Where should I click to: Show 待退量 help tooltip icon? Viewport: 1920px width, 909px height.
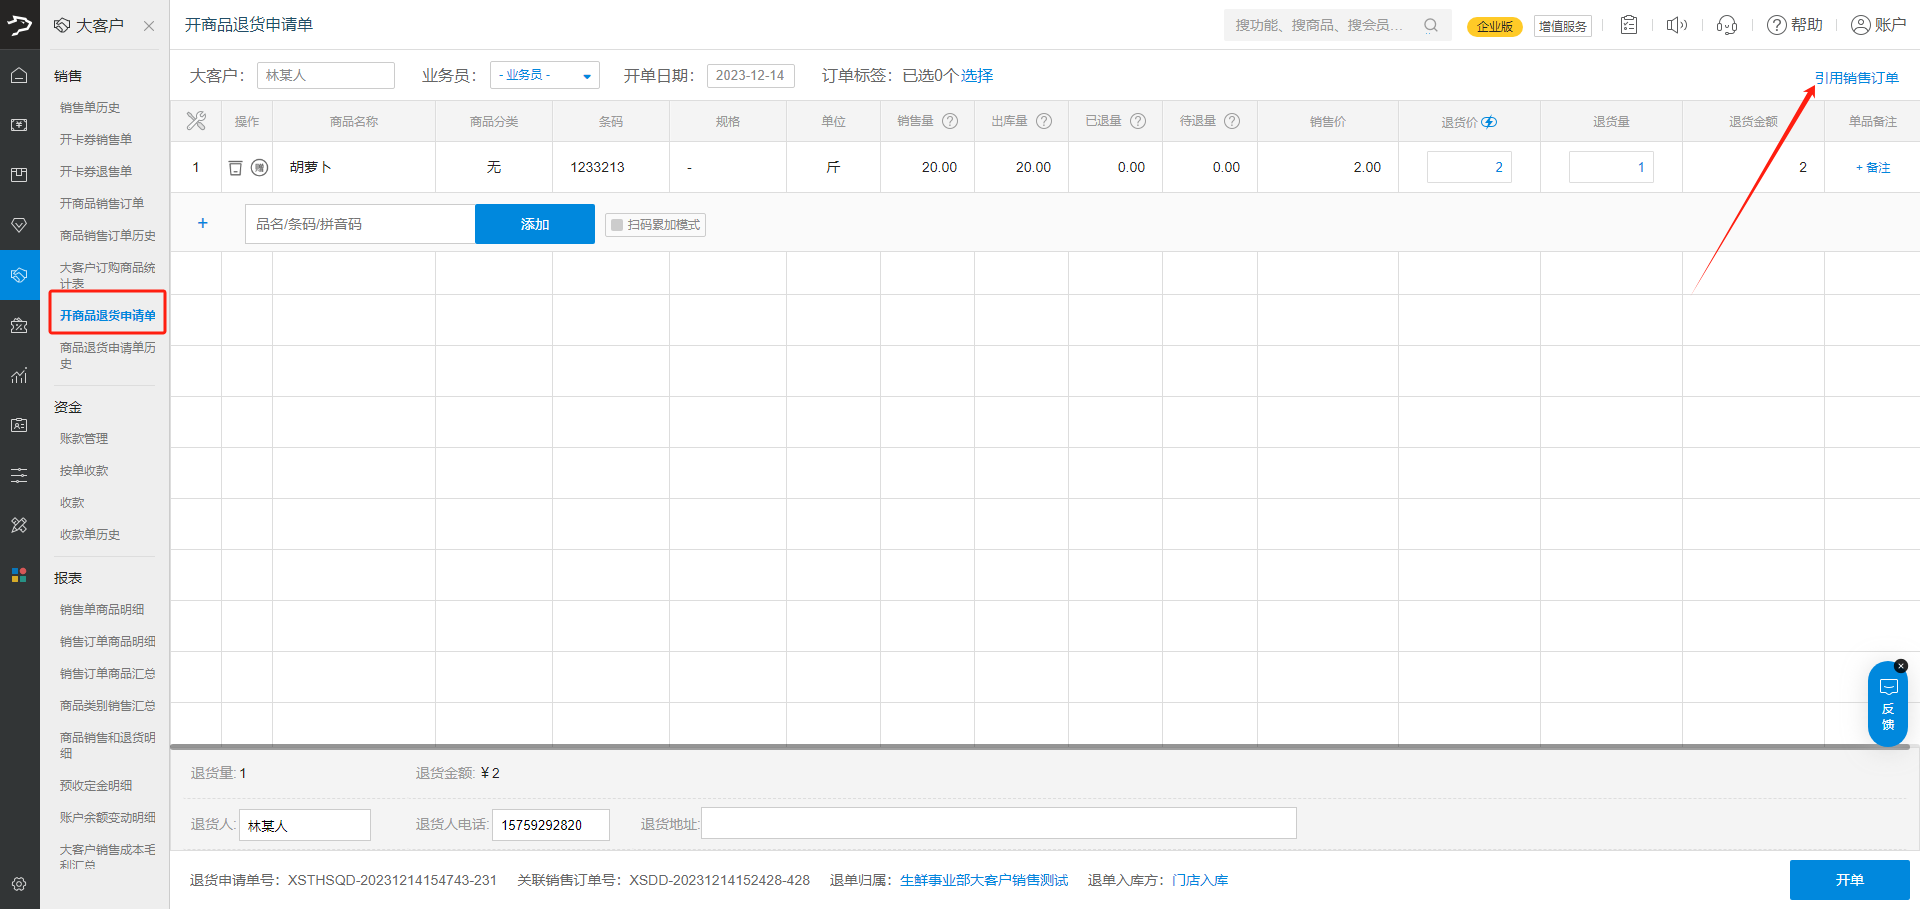click(x=1232, y=121)
